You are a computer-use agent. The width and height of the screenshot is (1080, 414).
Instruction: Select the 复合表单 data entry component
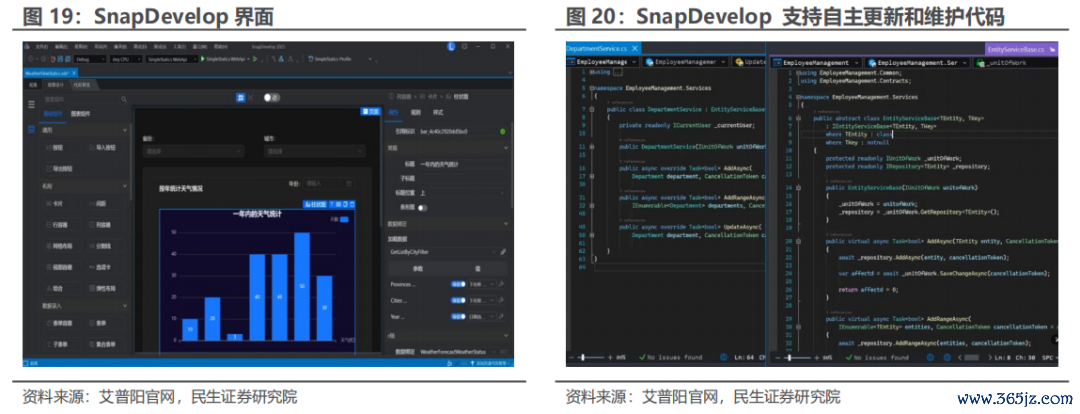pos(105,344)
